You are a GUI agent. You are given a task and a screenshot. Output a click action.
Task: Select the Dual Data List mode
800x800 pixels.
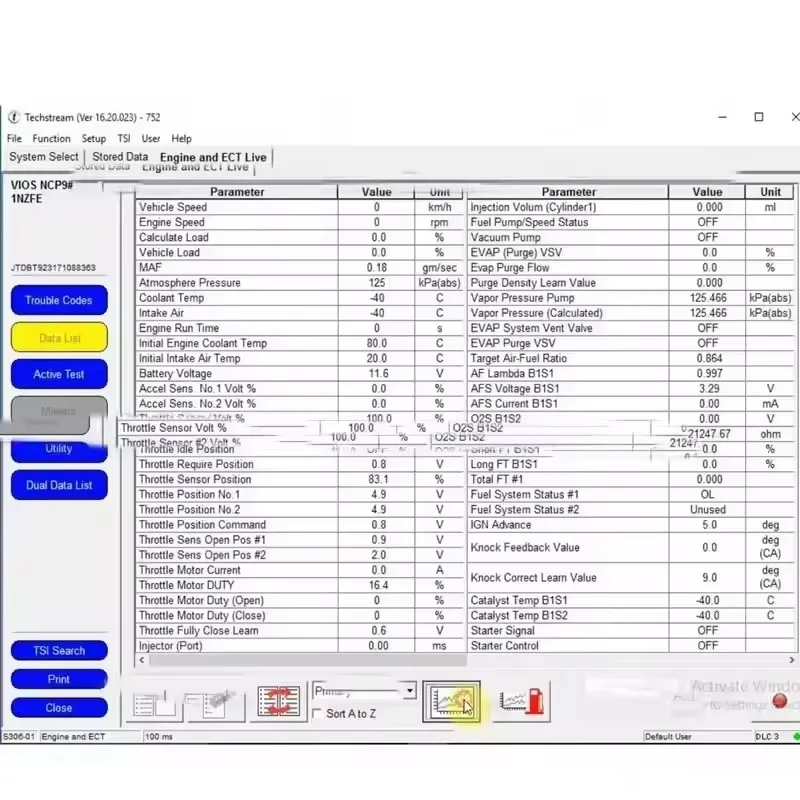point(58,485)
